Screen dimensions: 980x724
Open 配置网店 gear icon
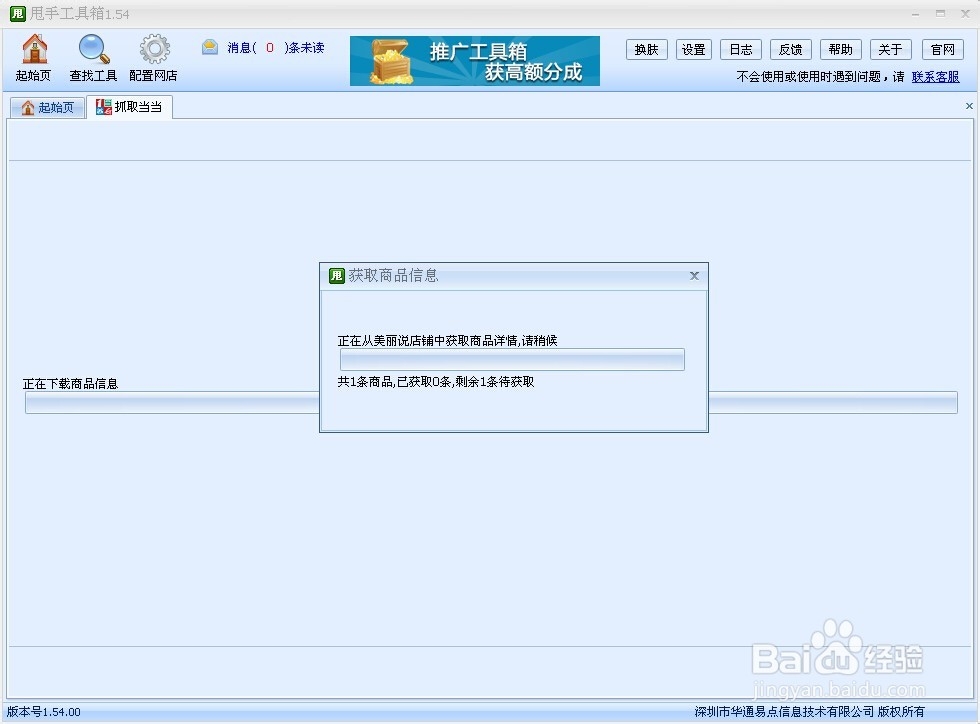click(153, 57)
